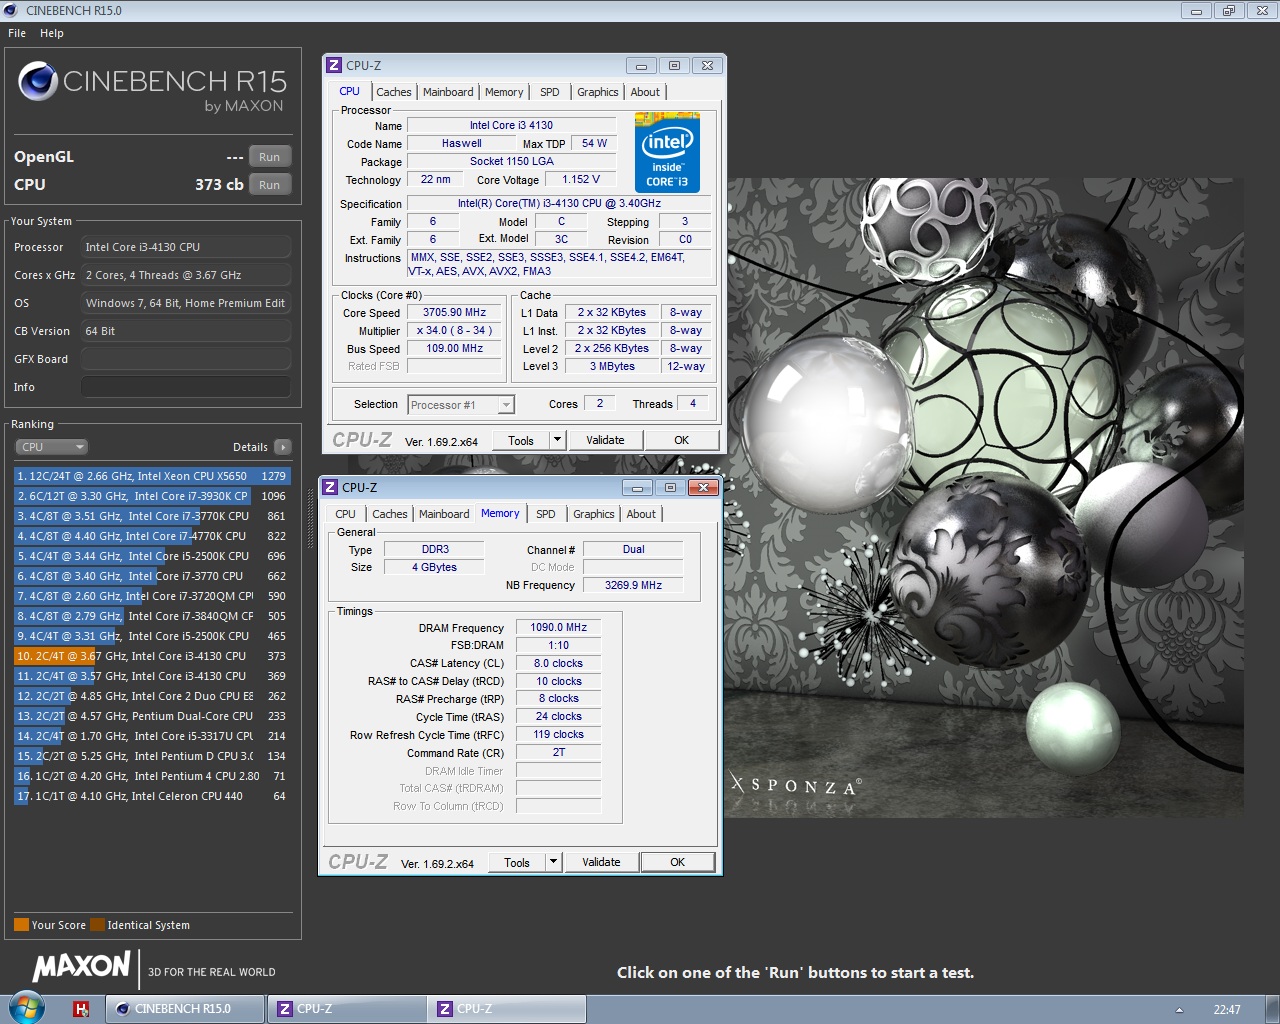
Task: Click CPU-Z title icon in Memory window
Action: [330, 487]
